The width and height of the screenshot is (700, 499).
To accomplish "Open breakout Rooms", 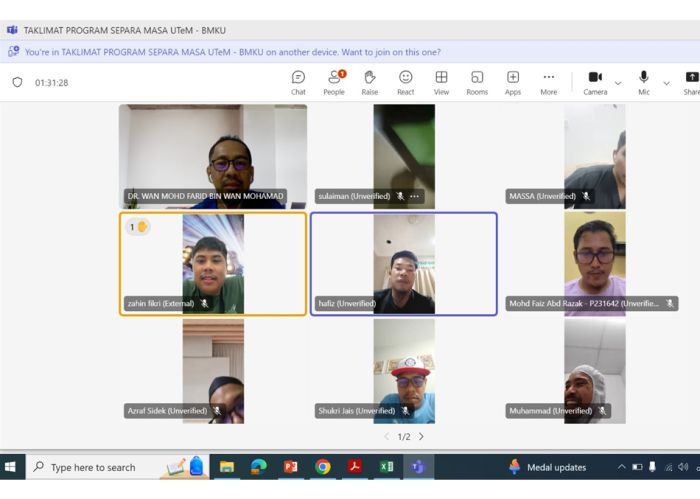I will [477, 82].
